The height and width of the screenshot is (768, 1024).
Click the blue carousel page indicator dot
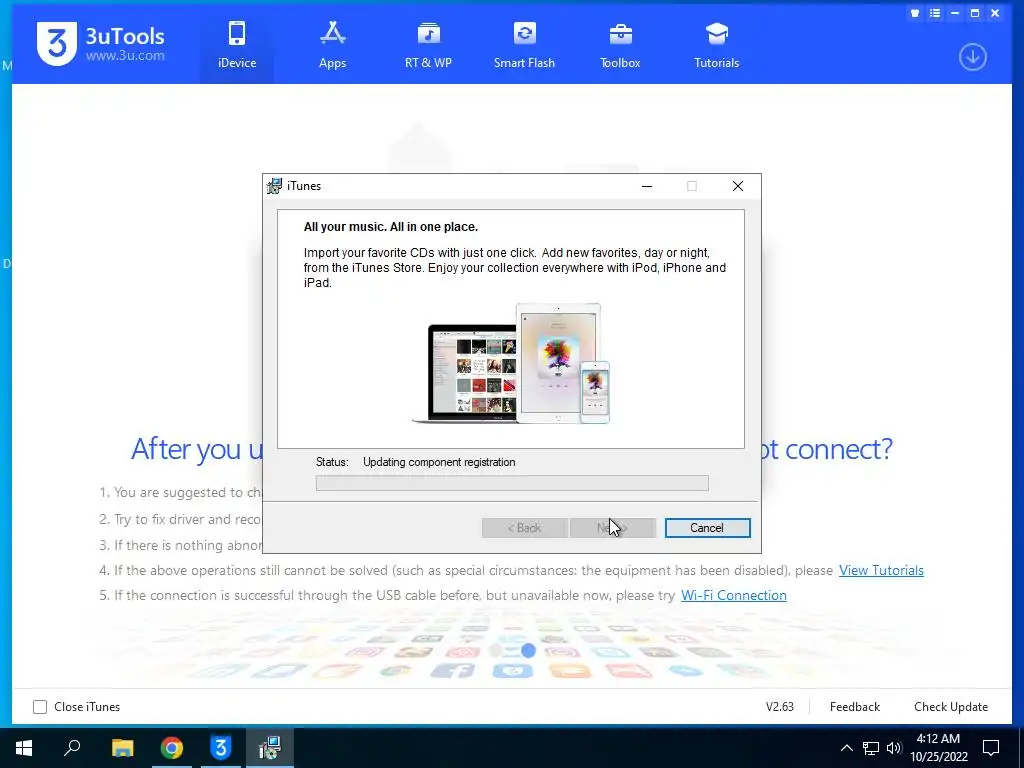click(x=528, y=650)
